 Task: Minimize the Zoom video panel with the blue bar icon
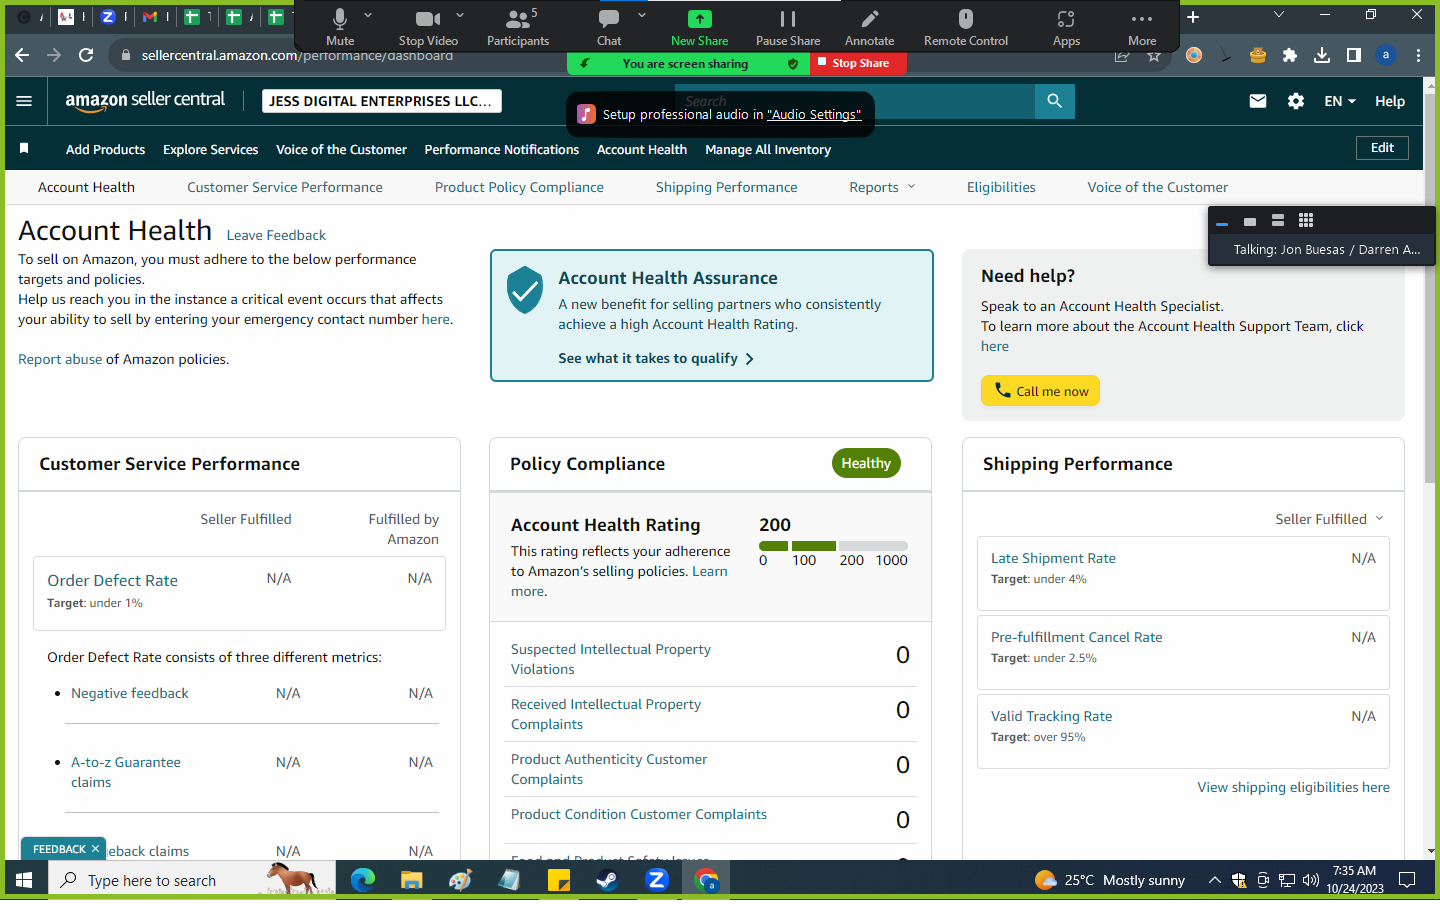(x=1221, y=224)
